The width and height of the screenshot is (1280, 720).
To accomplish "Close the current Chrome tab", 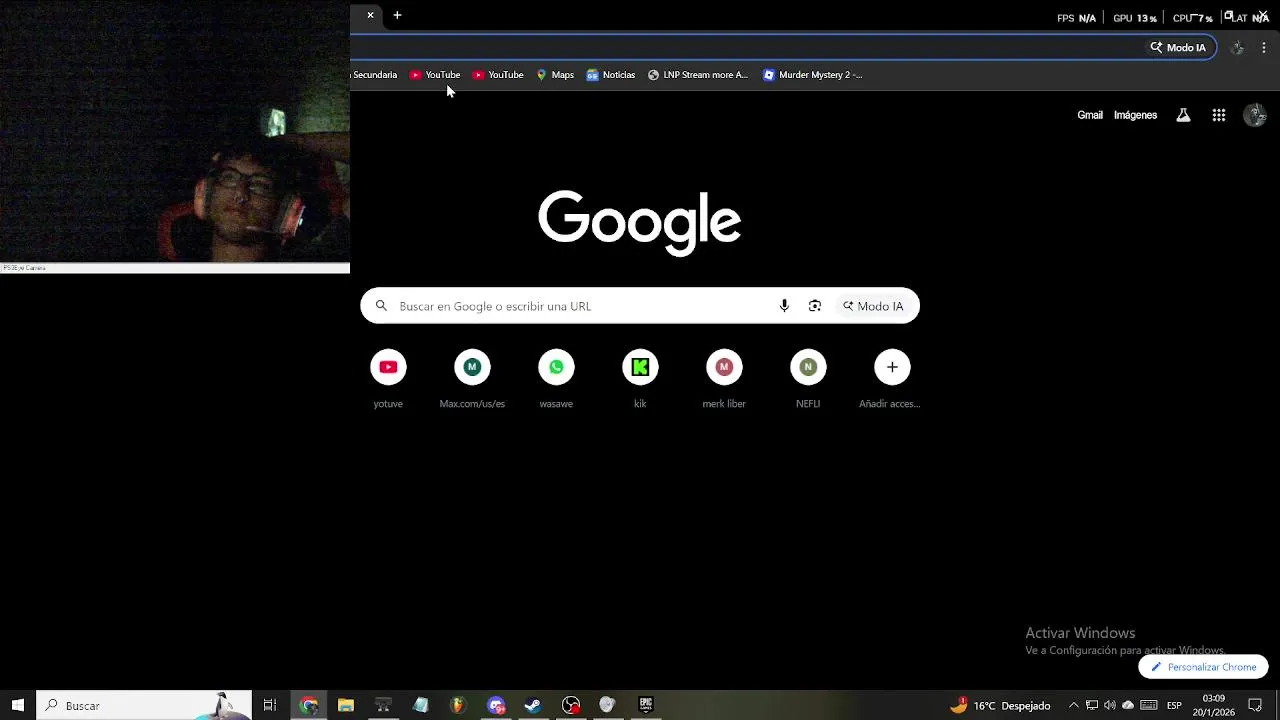I will click(370, 15).
